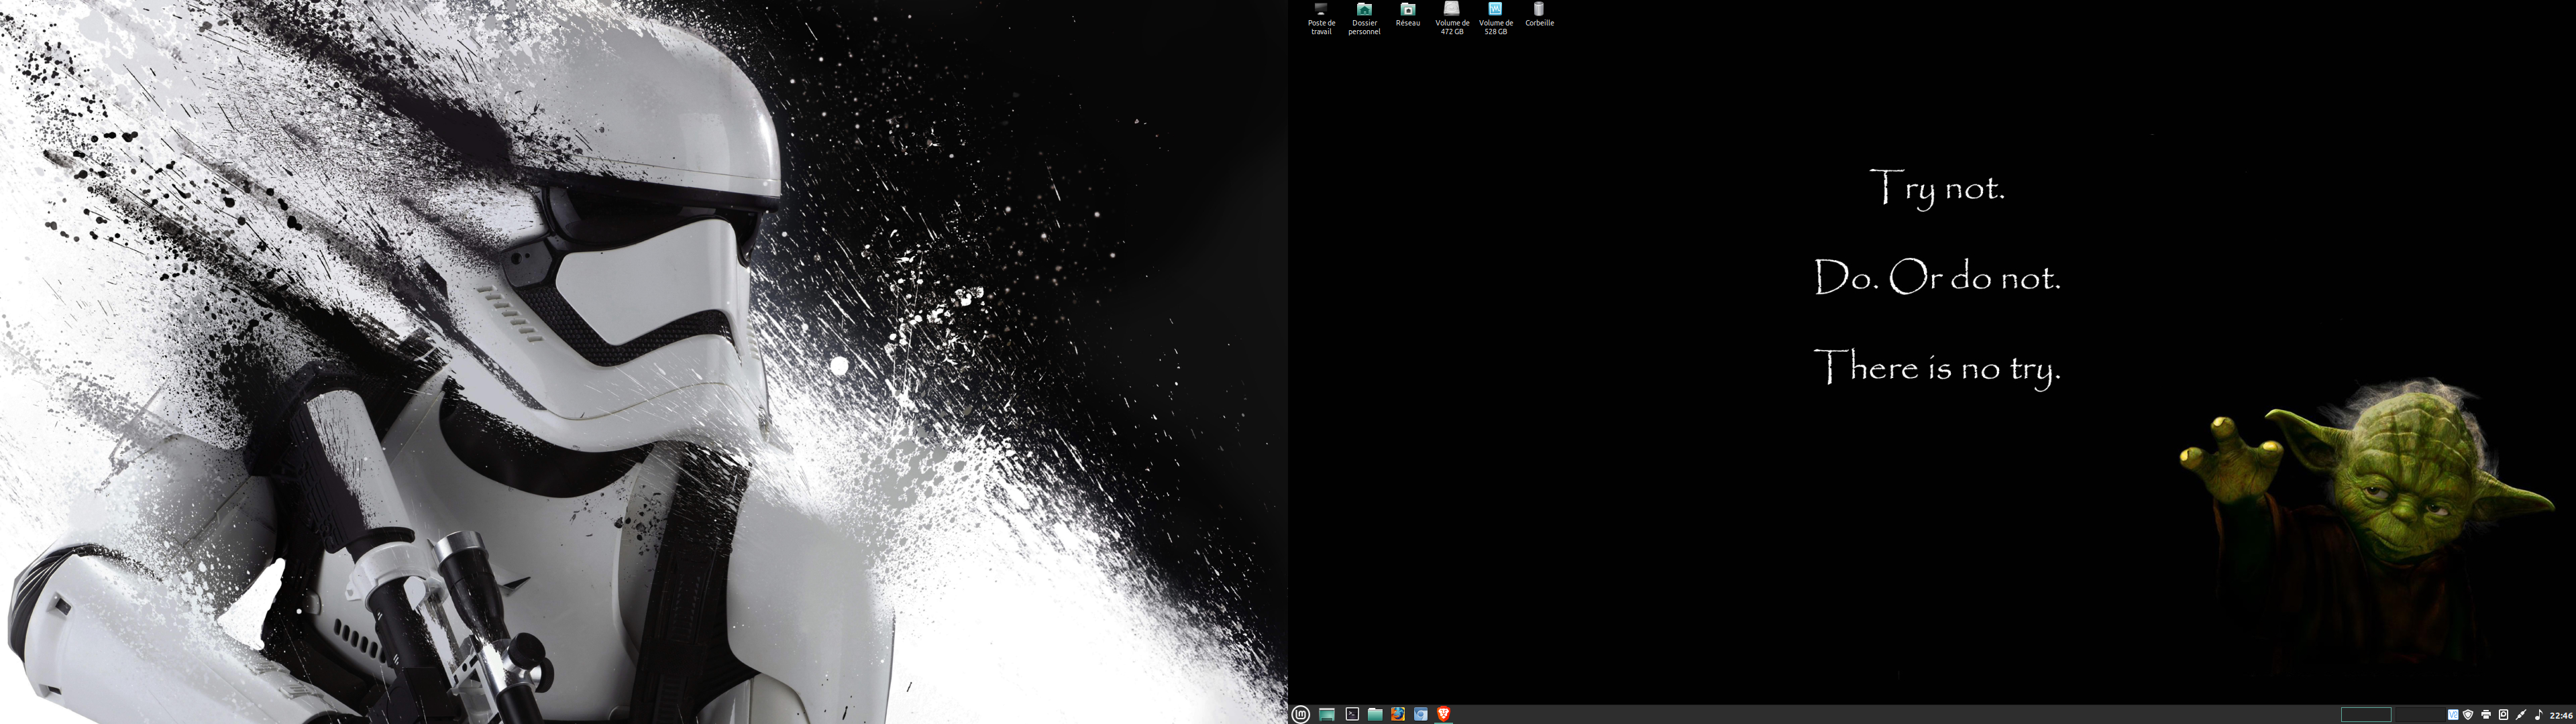Open the Linux Mint start menu
2576x724 pixels.
1300,714
